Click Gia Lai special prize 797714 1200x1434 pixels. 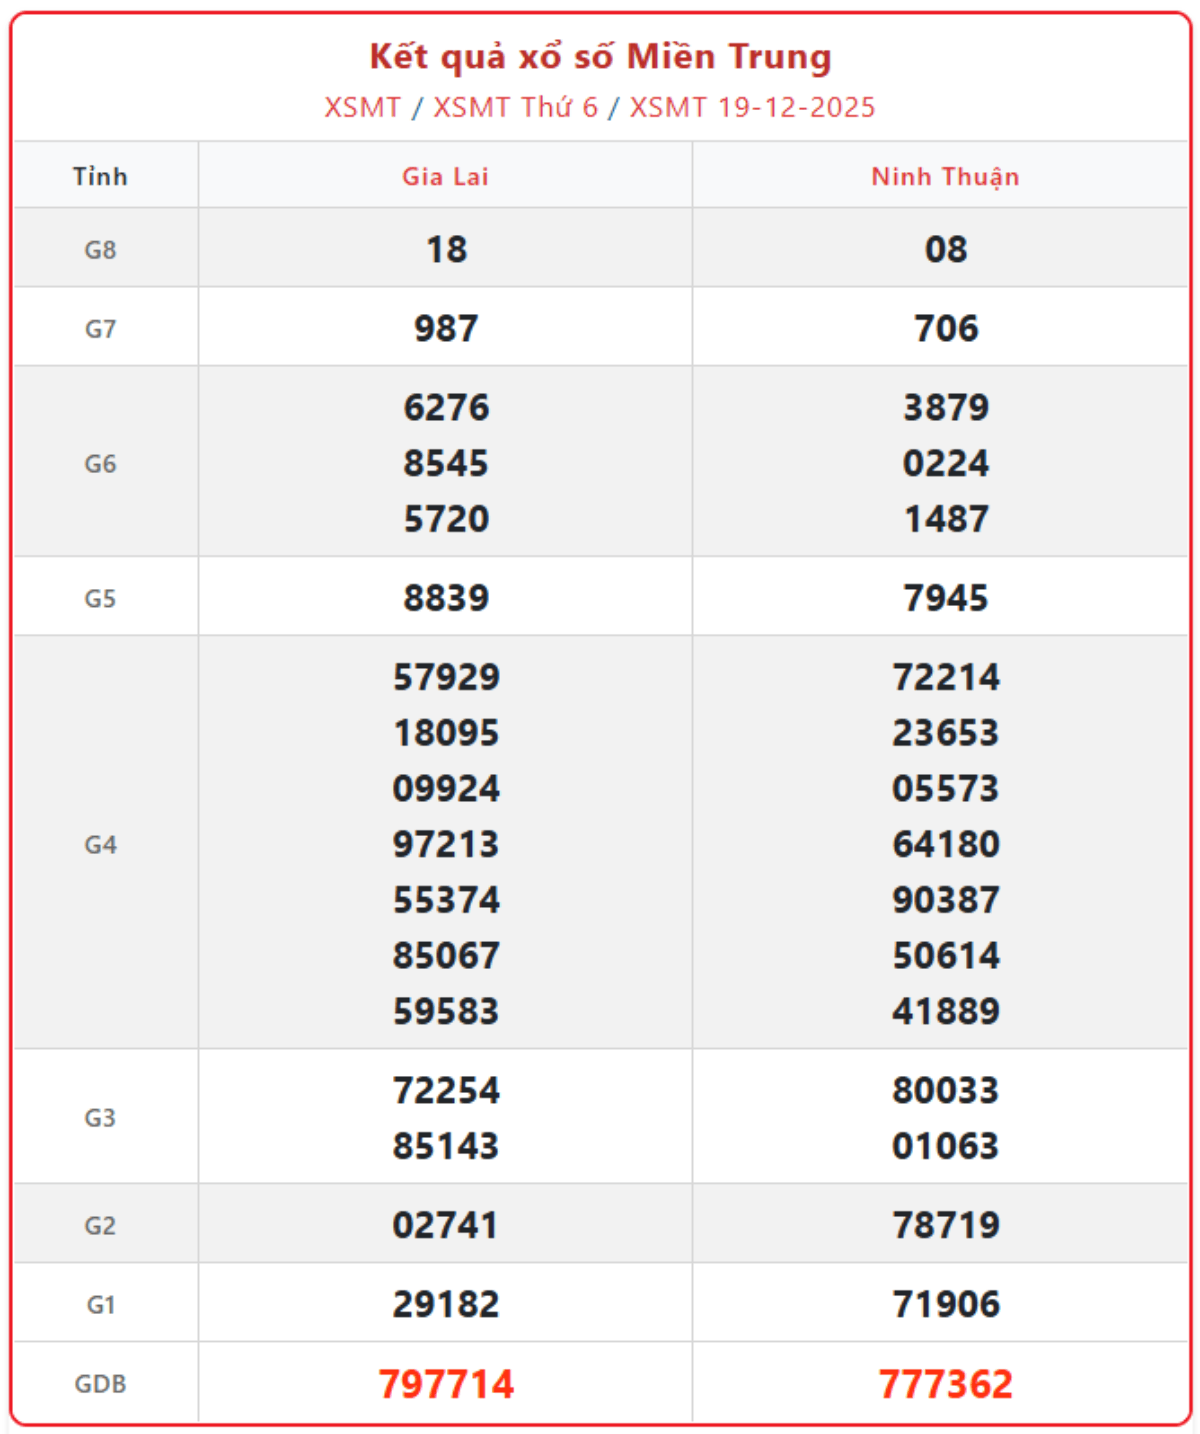pos(446,1385)
